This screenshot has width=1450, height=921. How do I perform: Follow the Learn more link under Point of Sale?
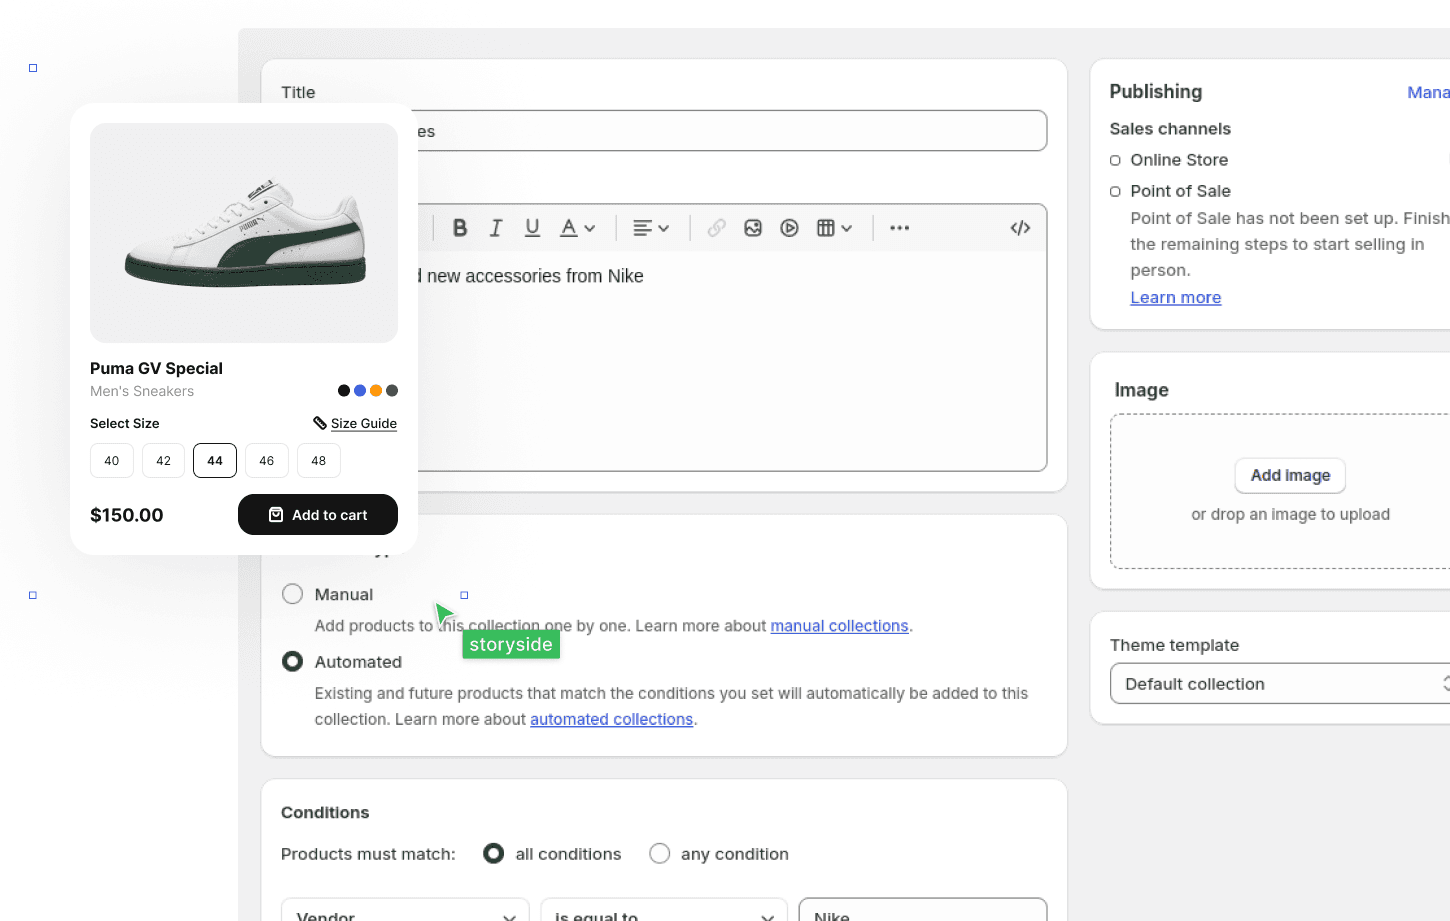(1175, 298)
